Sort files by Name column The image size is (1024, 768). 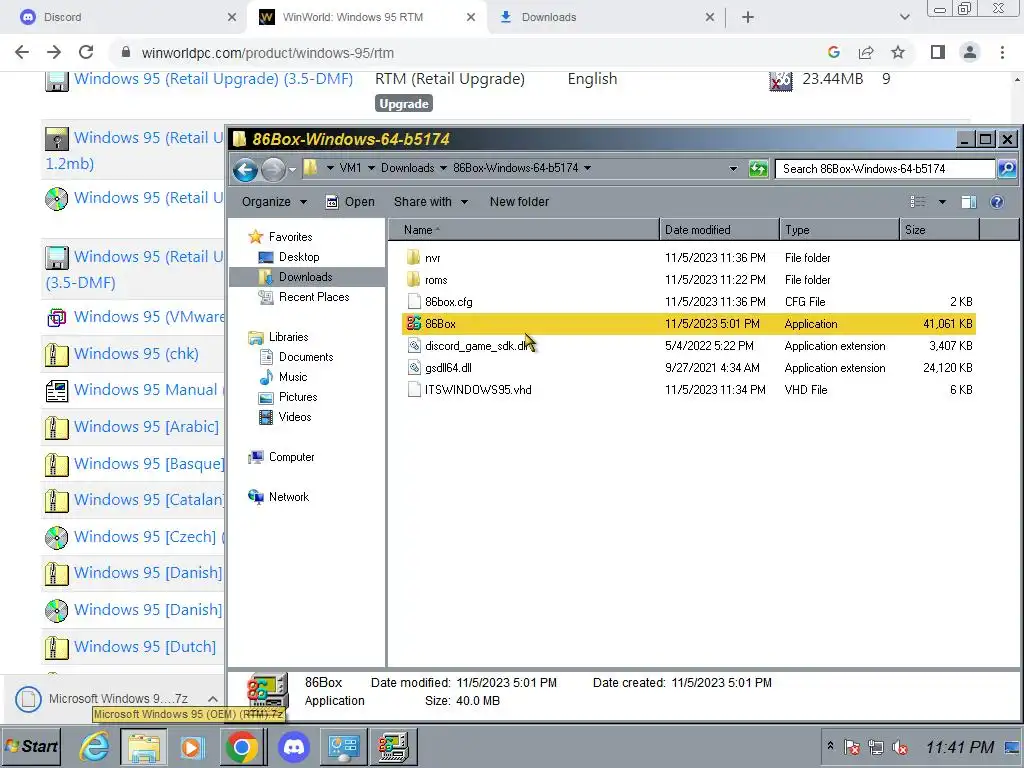(524, 230)
